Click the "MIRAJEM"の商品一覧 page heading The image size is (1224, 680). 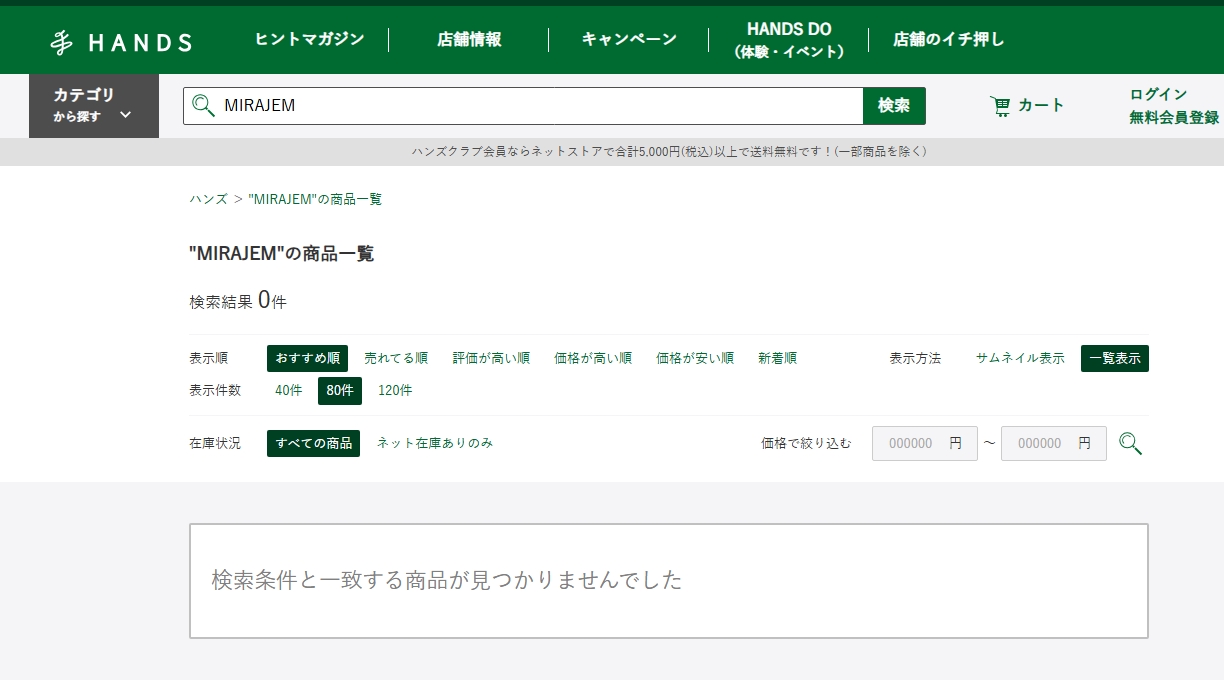point(282,254)
